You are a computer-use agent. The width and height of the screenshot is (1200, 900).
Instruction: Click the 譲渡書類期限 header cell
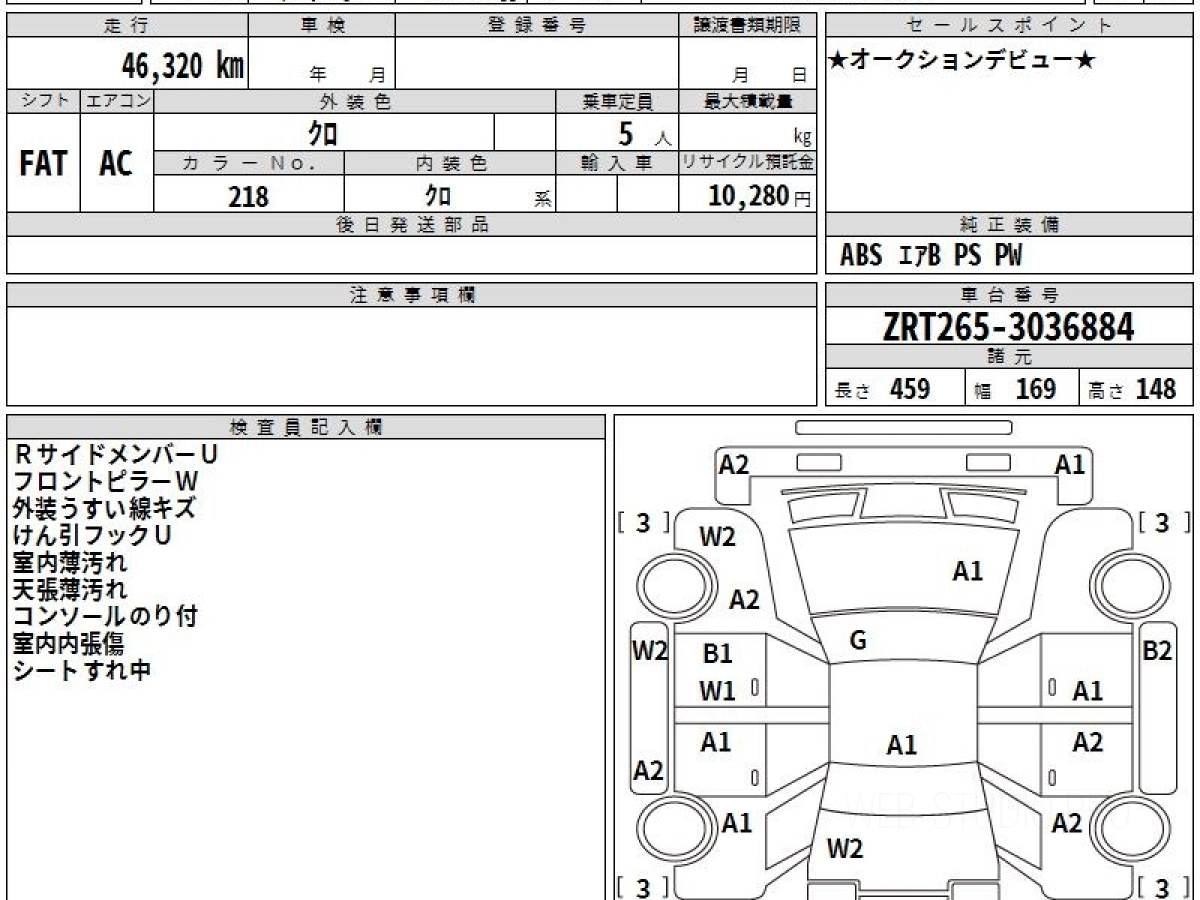click(747, 27)
